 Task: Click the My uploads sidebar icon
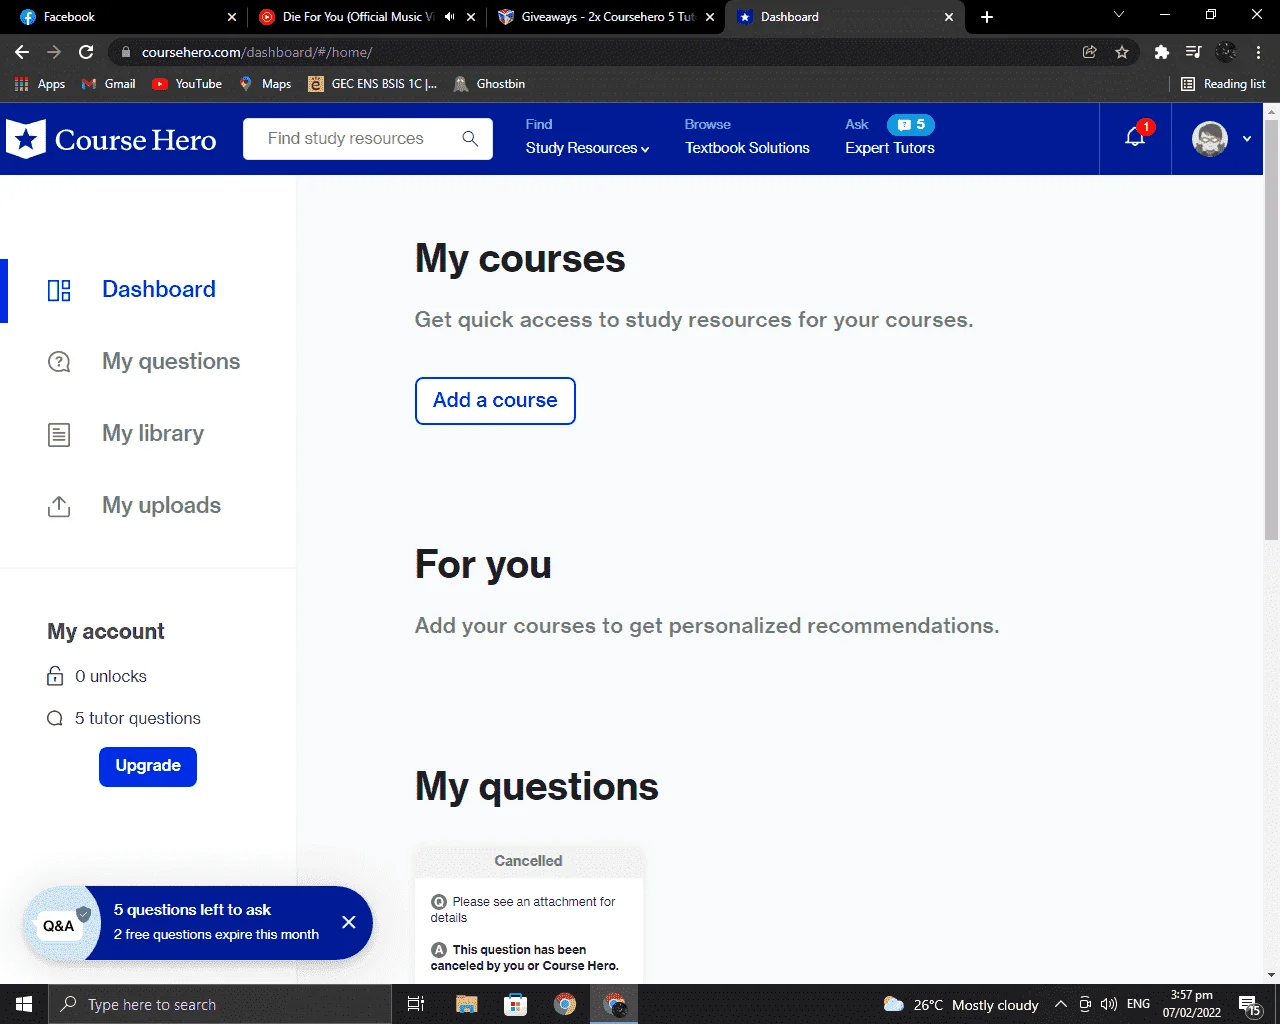click(x=59, y=506)
